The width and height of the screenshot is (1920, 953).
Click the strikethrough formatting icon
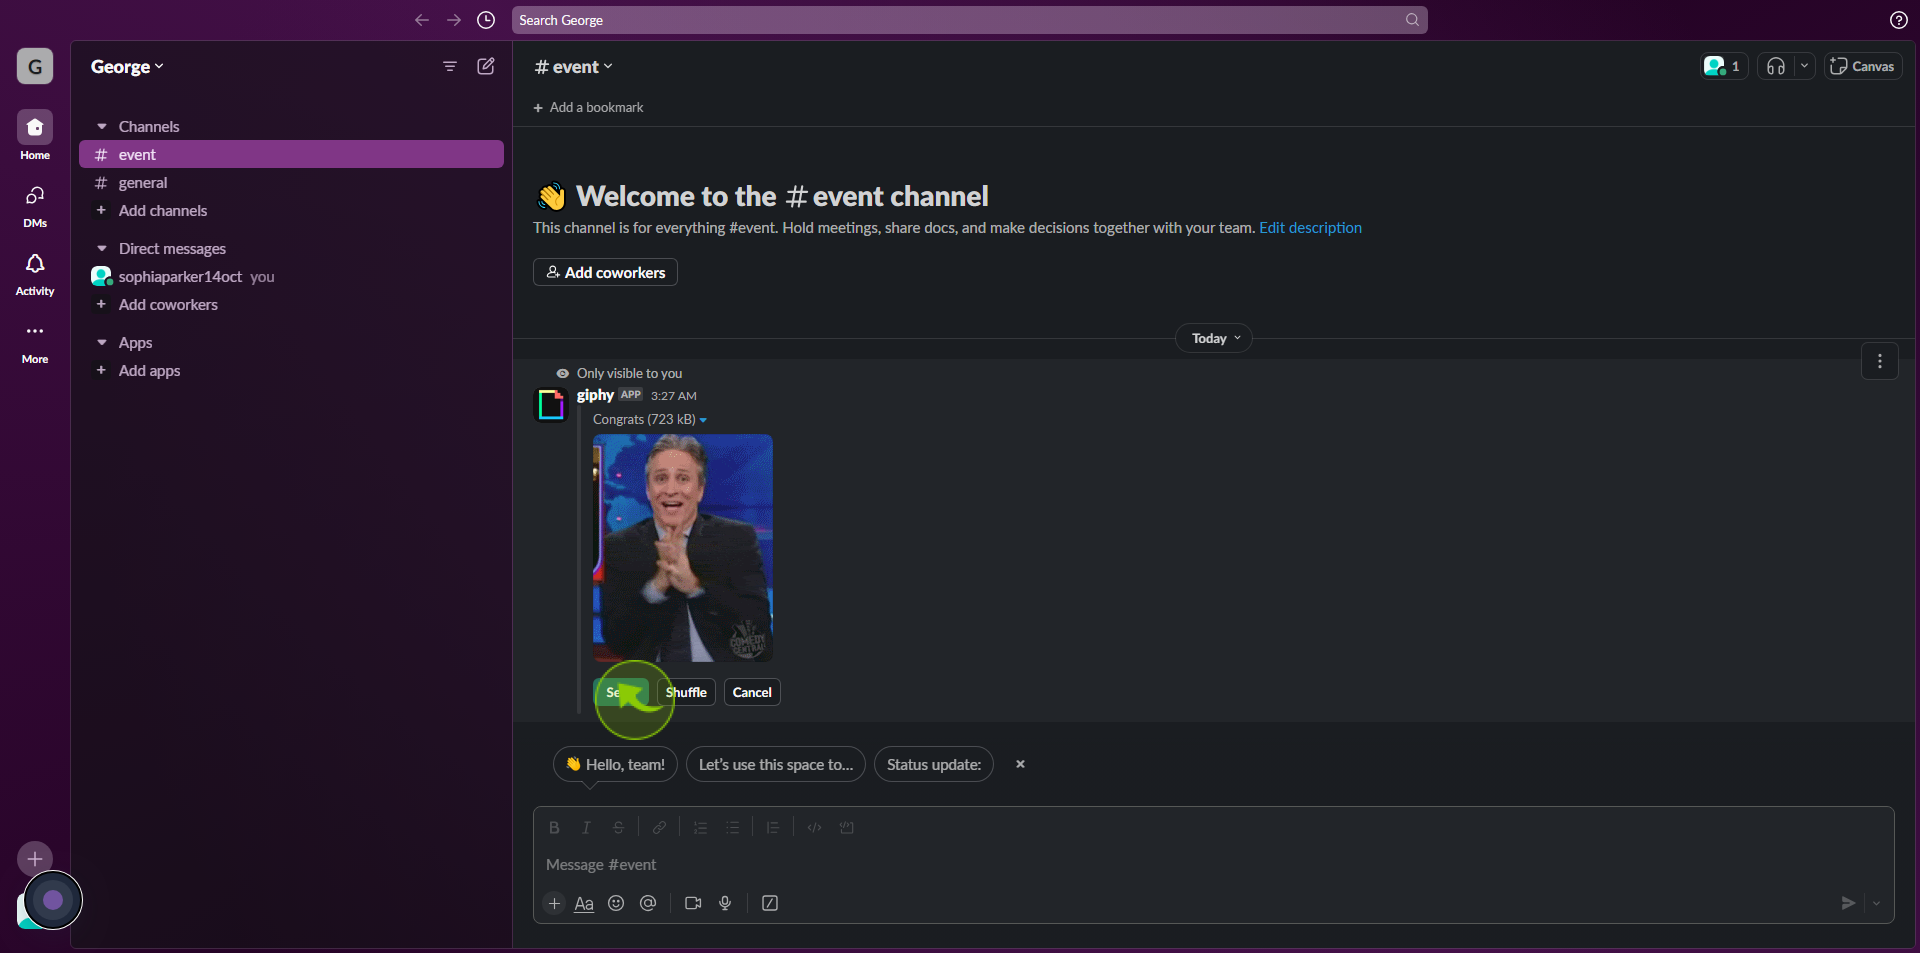coord(618,827)
